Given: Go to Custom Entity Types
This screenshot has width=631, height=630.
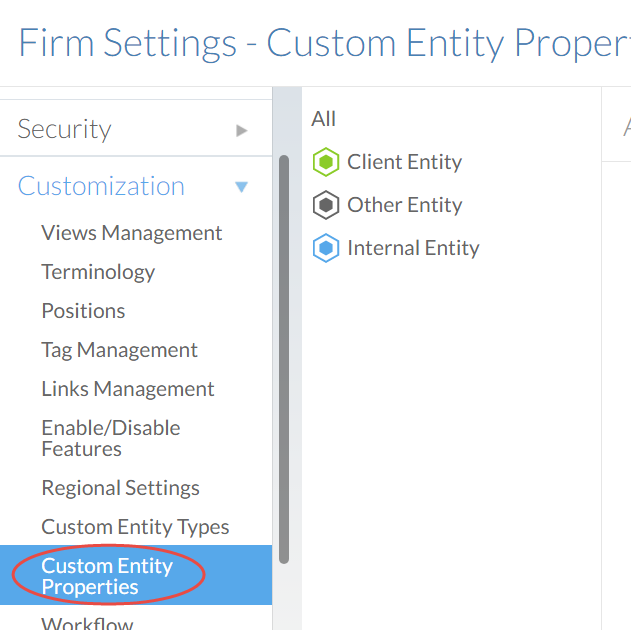Looking at the screenshot, I should (x=135, y=527).
